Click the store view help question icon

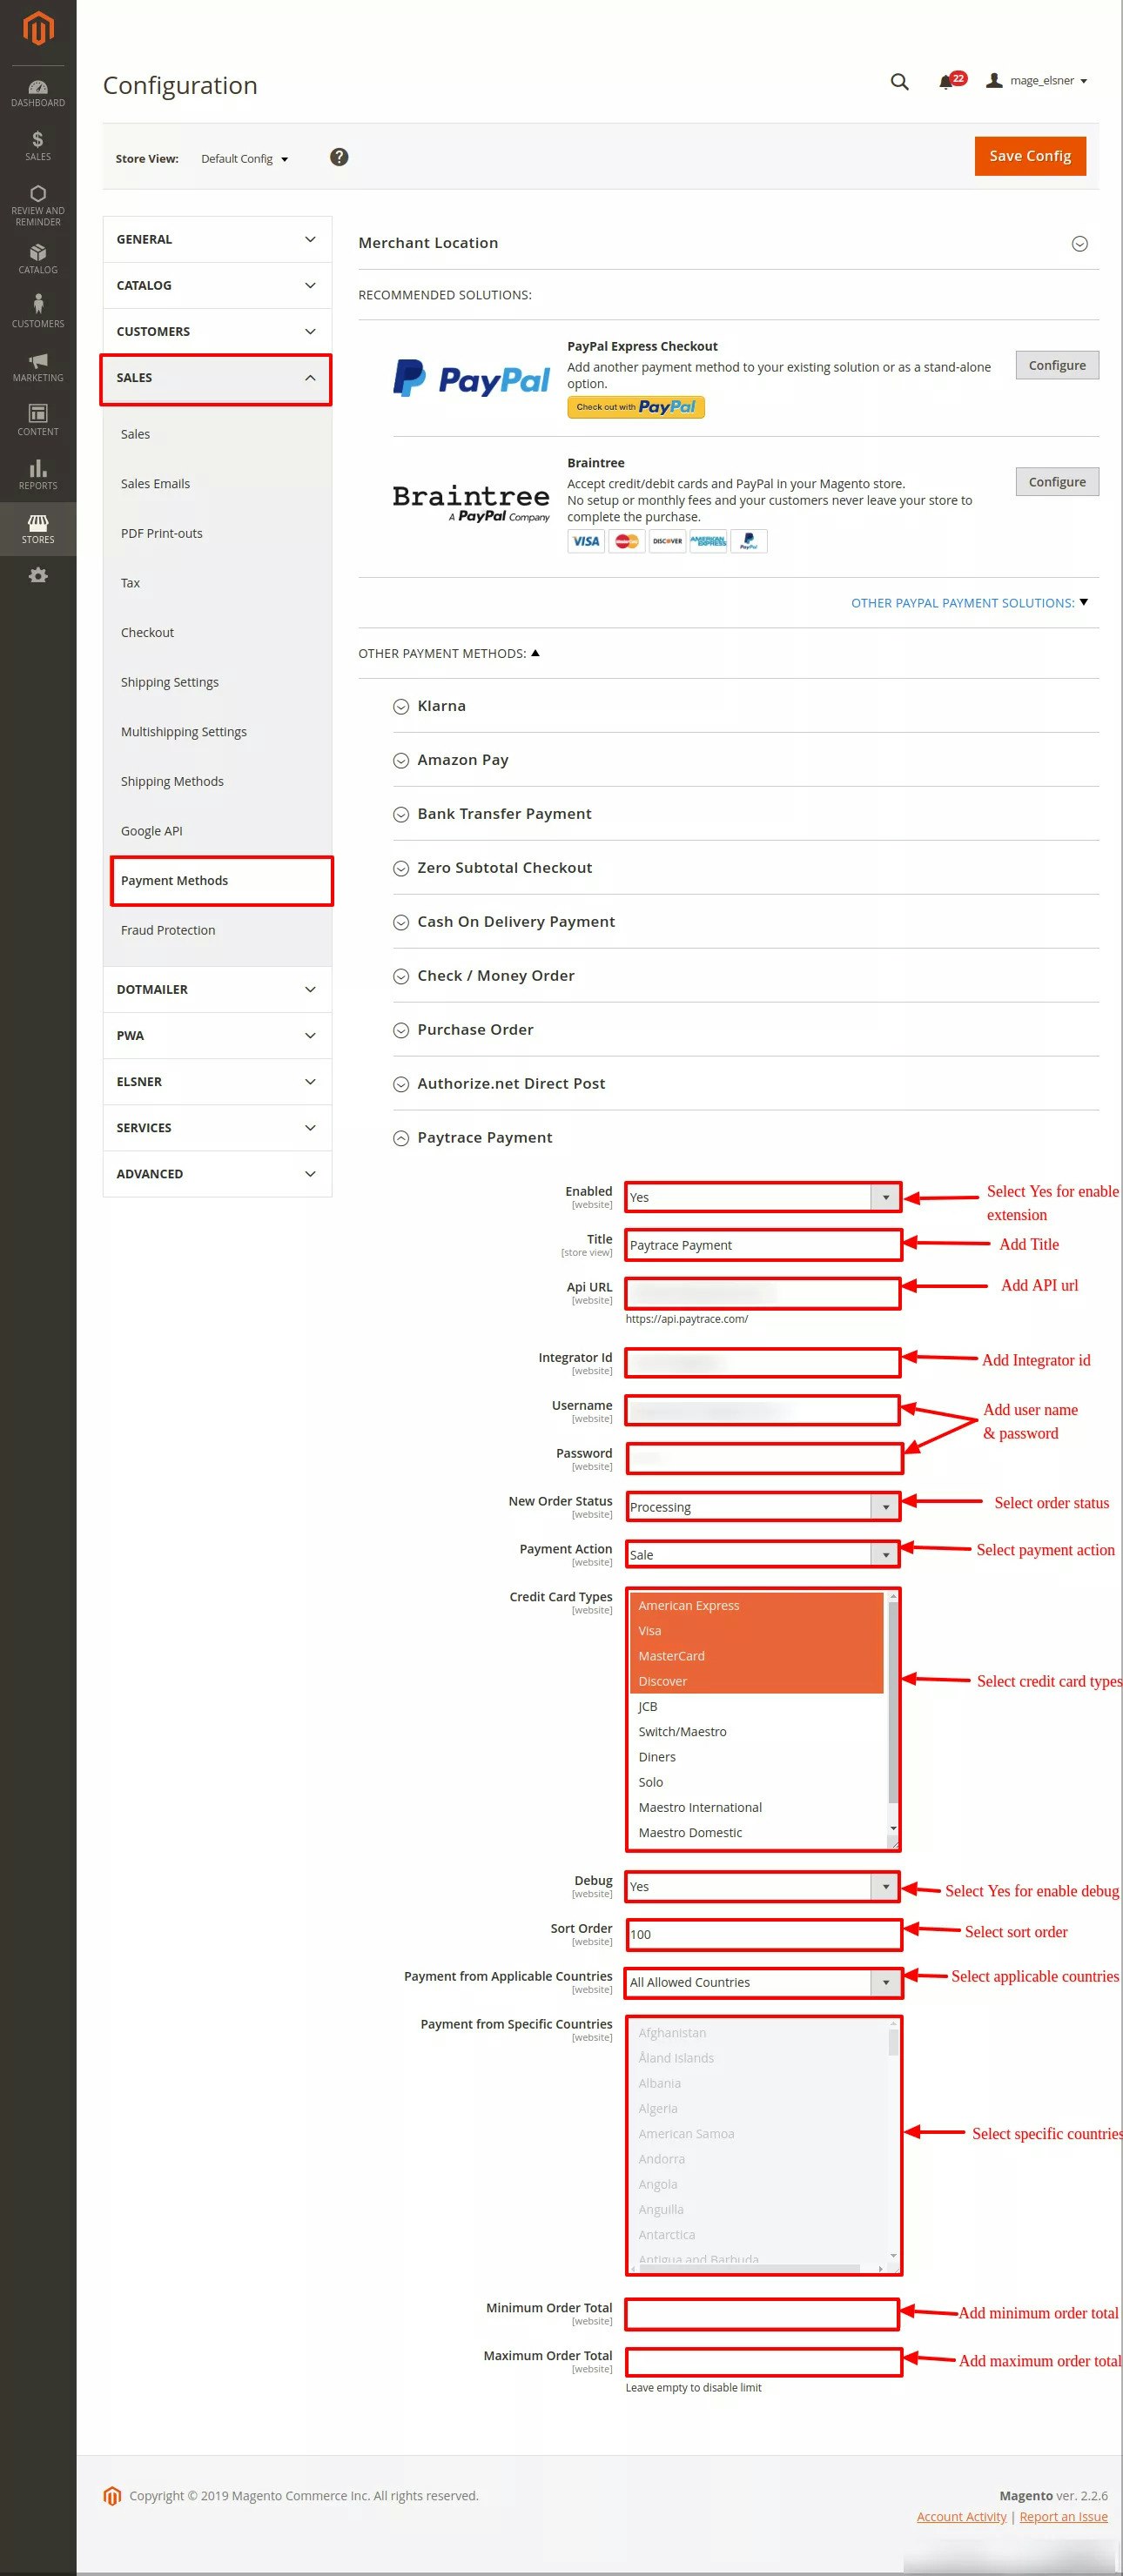pyautogui.click(x=339, y=157)
